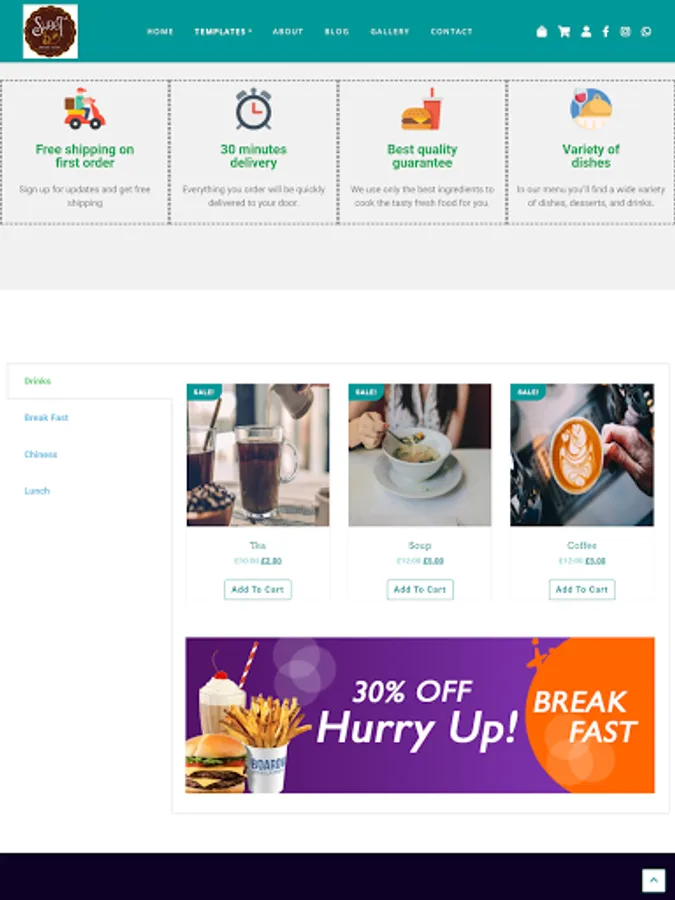The image size is (675, 900).
Task: Open the Soup product image
Action: (x=420, y=455)
